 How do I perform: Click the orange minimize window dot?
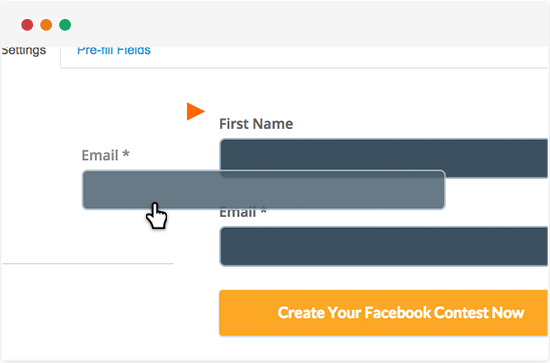coord(46,25)
